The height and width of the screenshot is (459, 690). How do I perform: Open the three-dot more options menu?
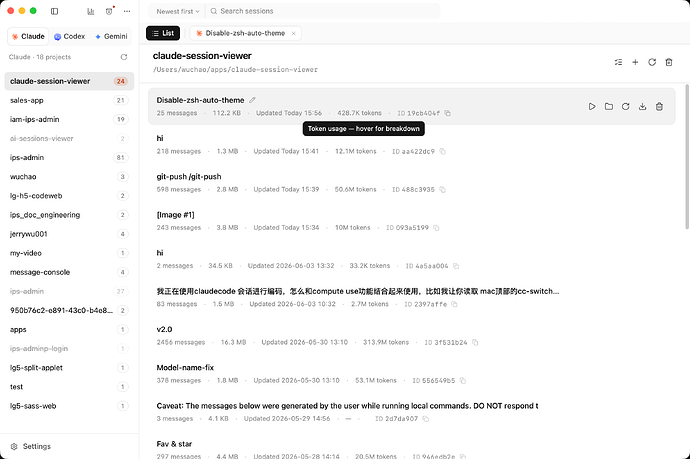click(x=127, y=11)
